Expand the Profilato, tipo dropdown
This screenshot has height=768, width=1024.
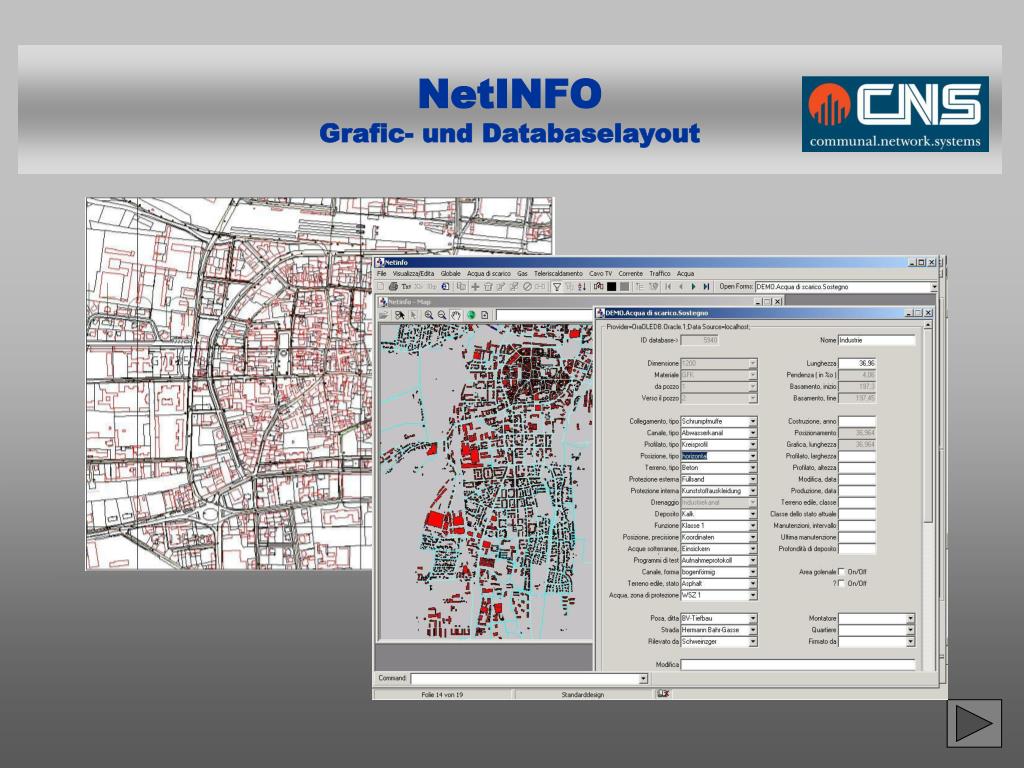(753, 445)
